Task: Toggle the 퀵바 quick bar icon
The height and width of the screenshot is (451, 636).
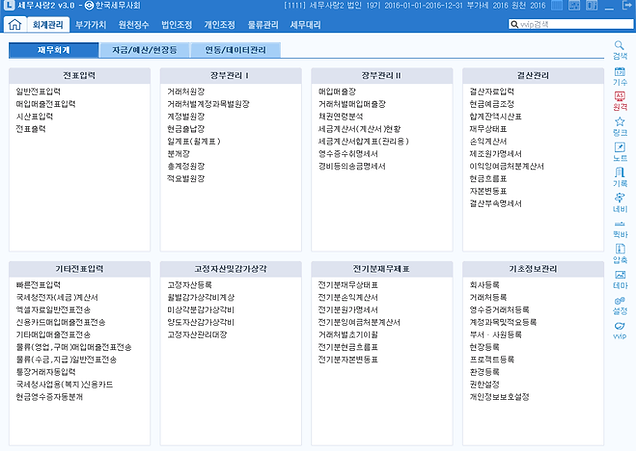Action: coord(619,229)
